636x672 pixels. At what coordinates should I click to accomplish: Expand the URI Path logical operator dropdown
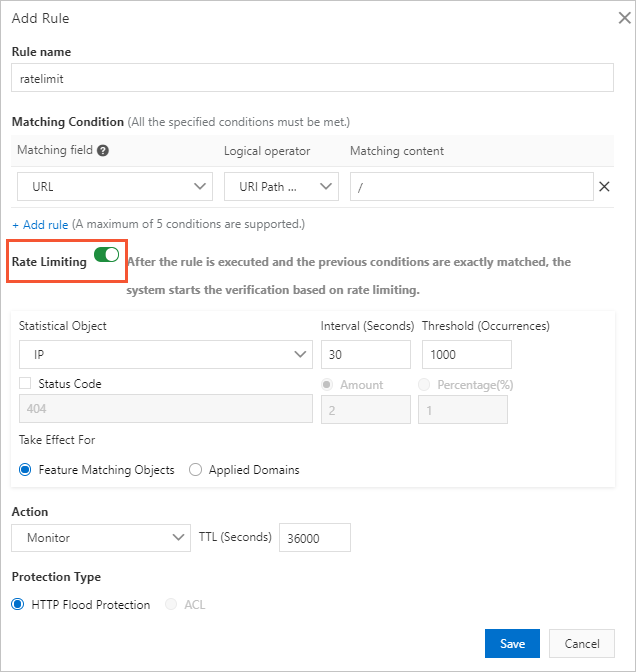[x=281, y=187]
